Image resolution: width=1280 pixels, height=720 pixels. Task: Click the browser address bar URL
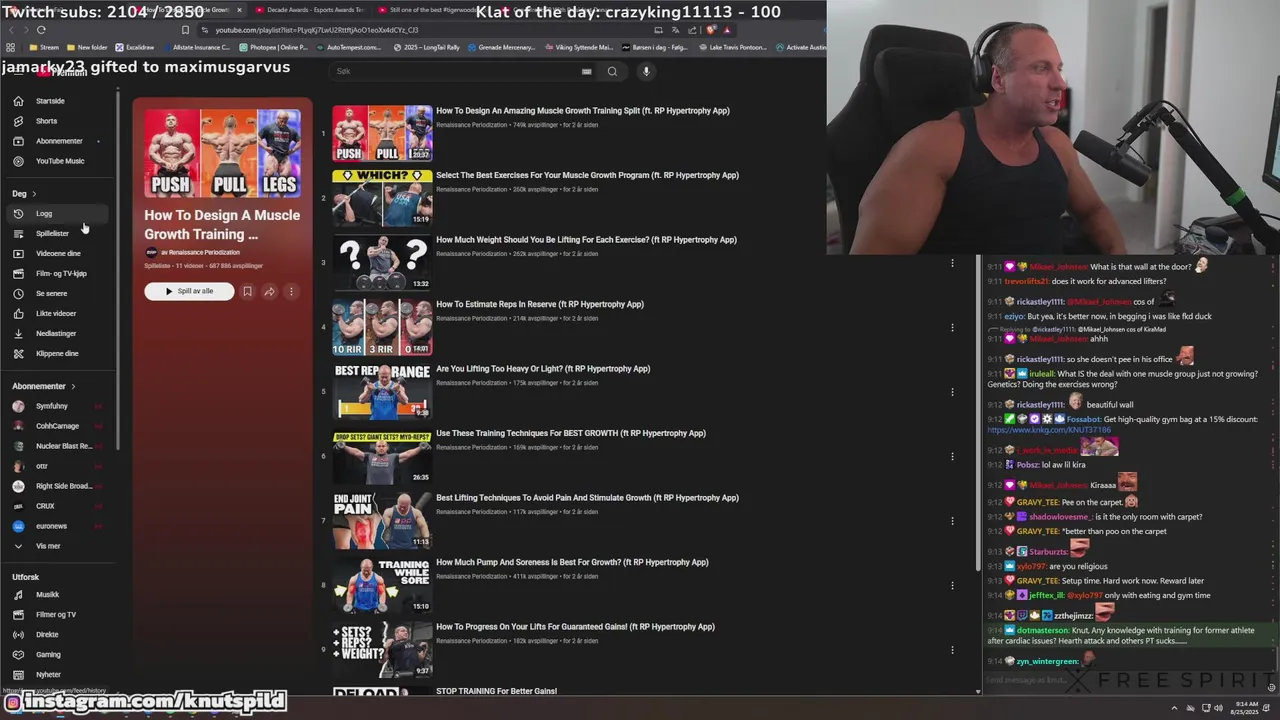point(317,30)
